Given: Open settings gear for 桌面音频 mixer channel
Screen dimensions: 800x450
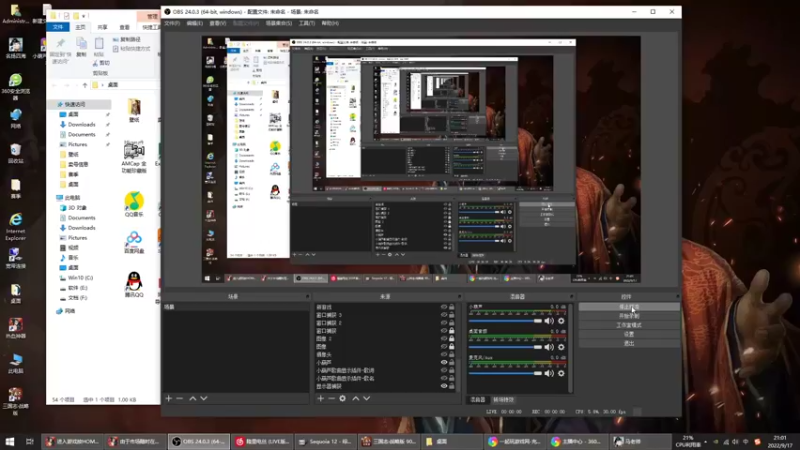Looking at the screenshot, I should click(x=561, y=347).
